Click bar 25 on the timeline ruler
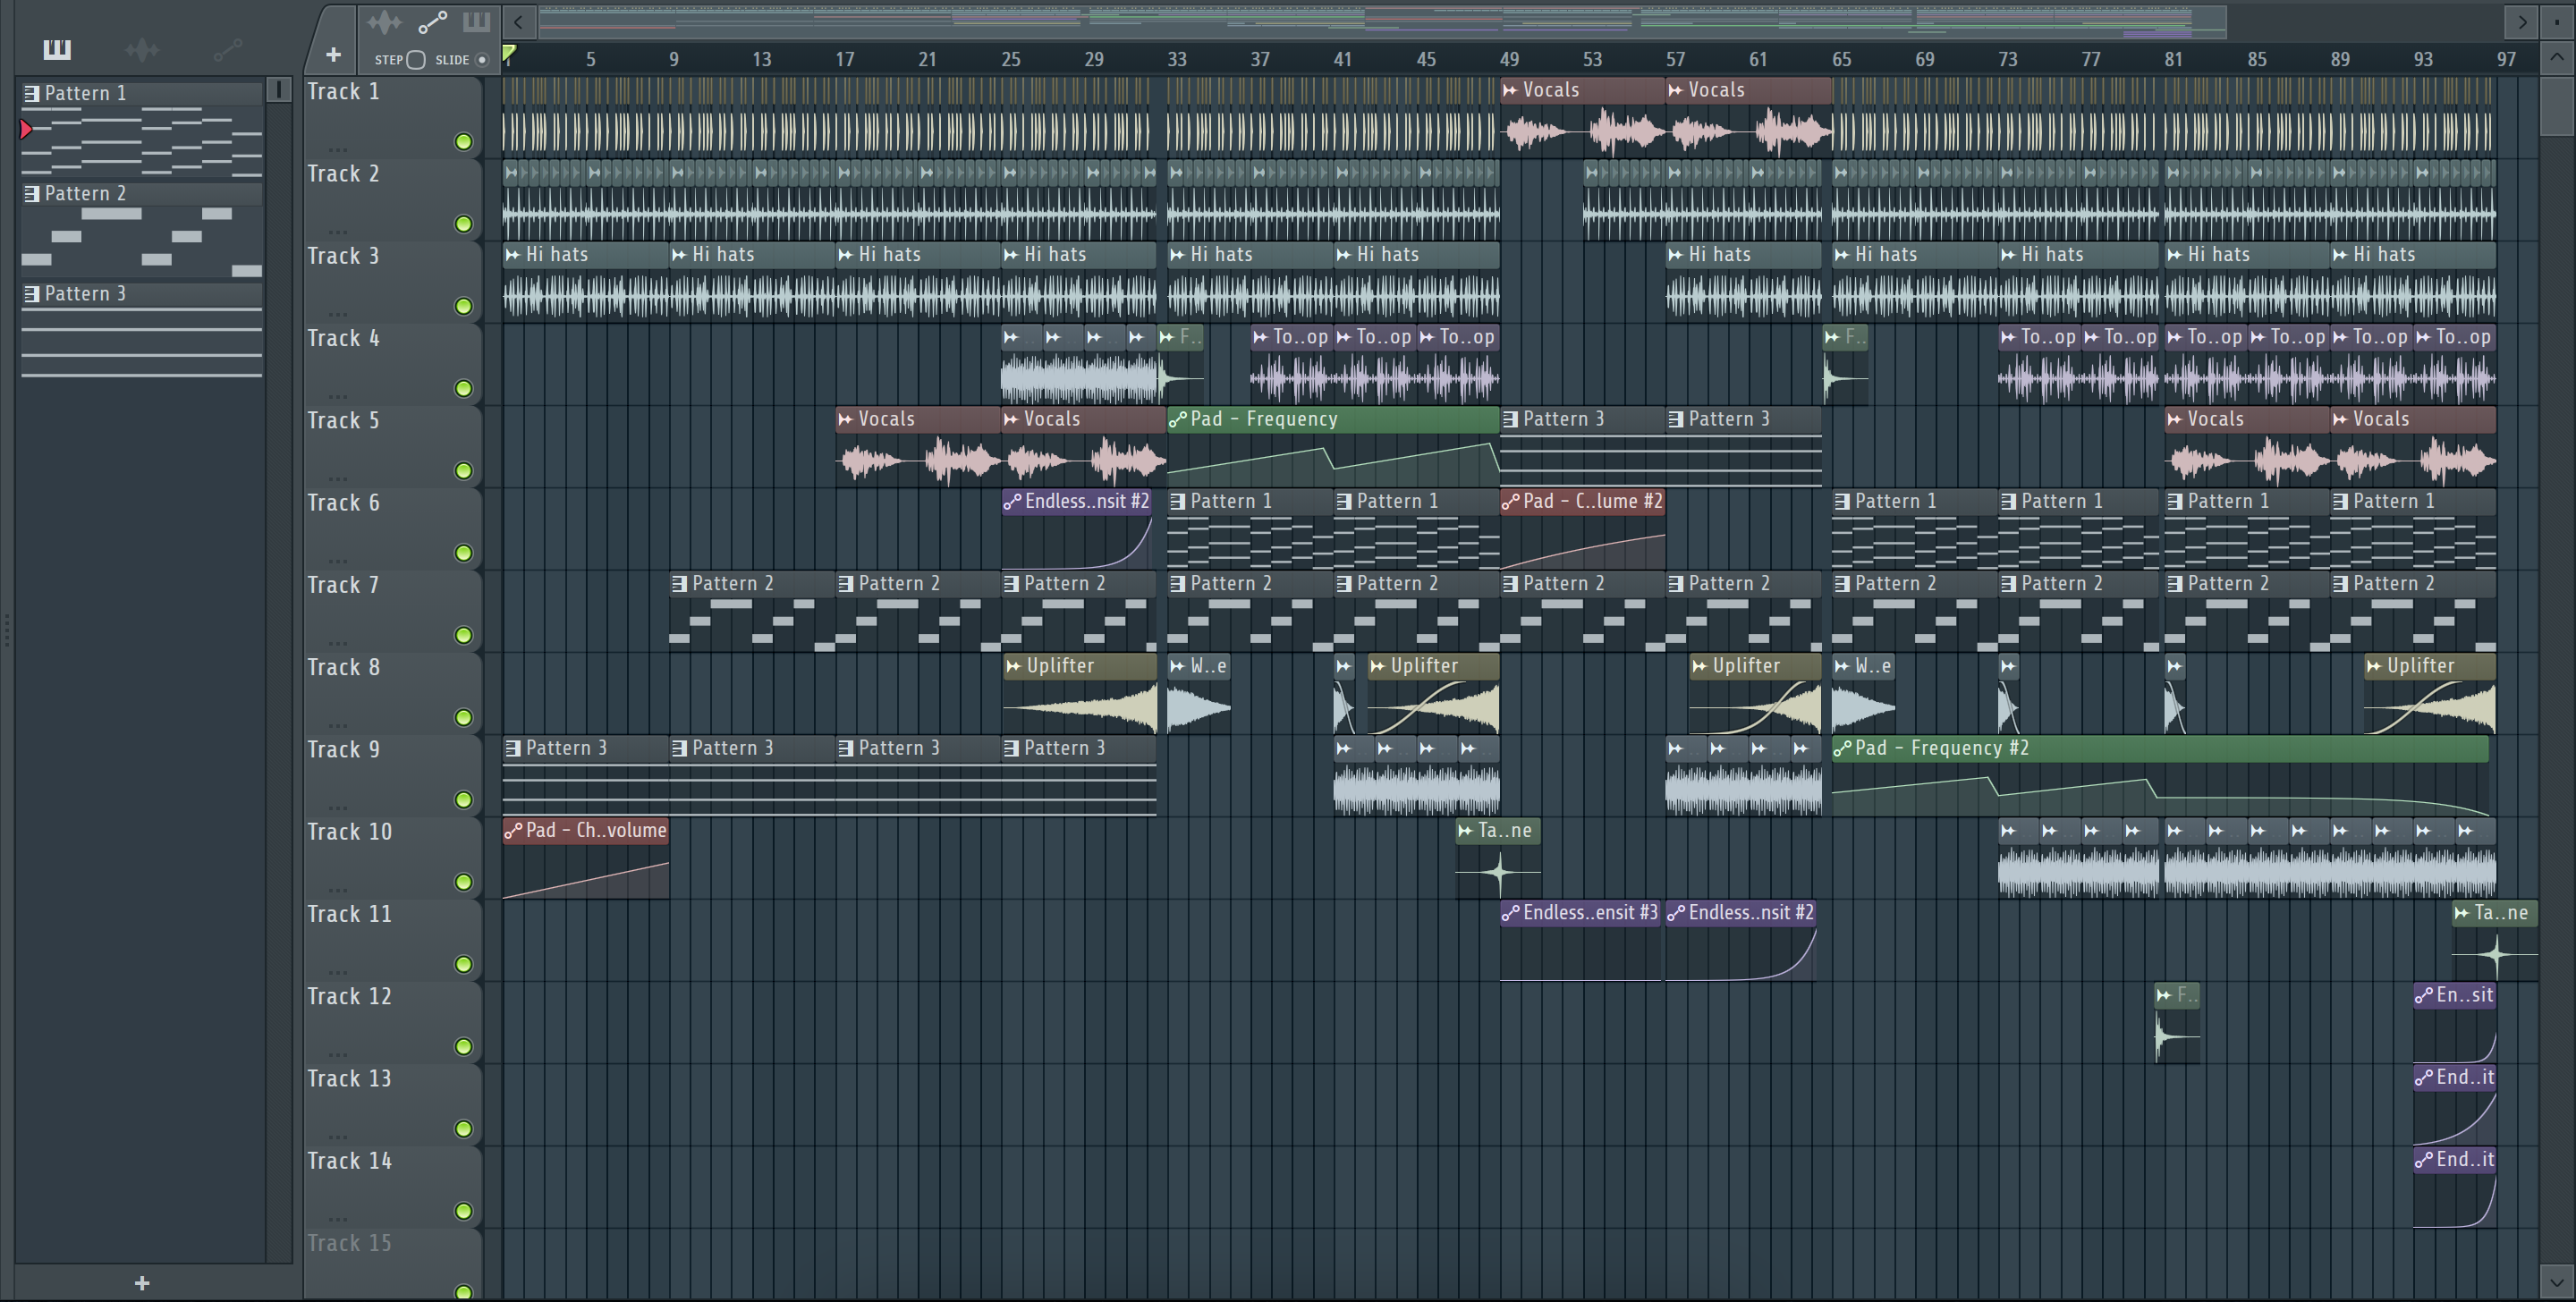 [1011, 60]
